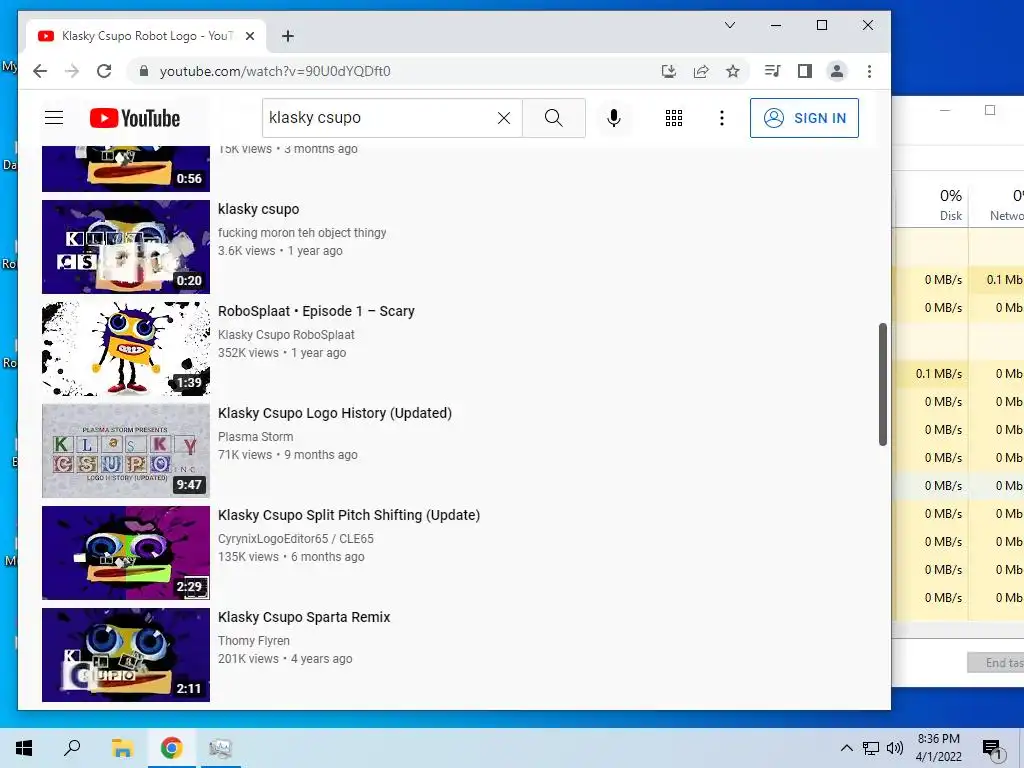Reload the YouTube page
The width and height of the screenshot is (1024, 768).
(104, 71)
